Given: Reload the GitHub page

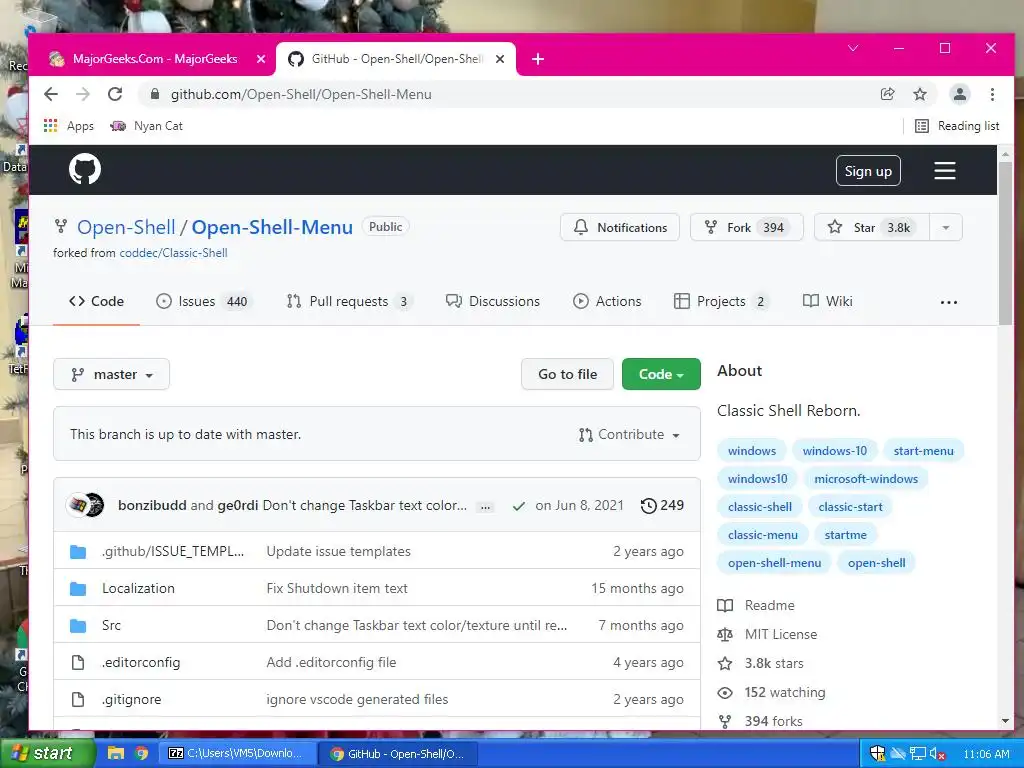Looking at the screenshot, I should [x=115, y=94].
